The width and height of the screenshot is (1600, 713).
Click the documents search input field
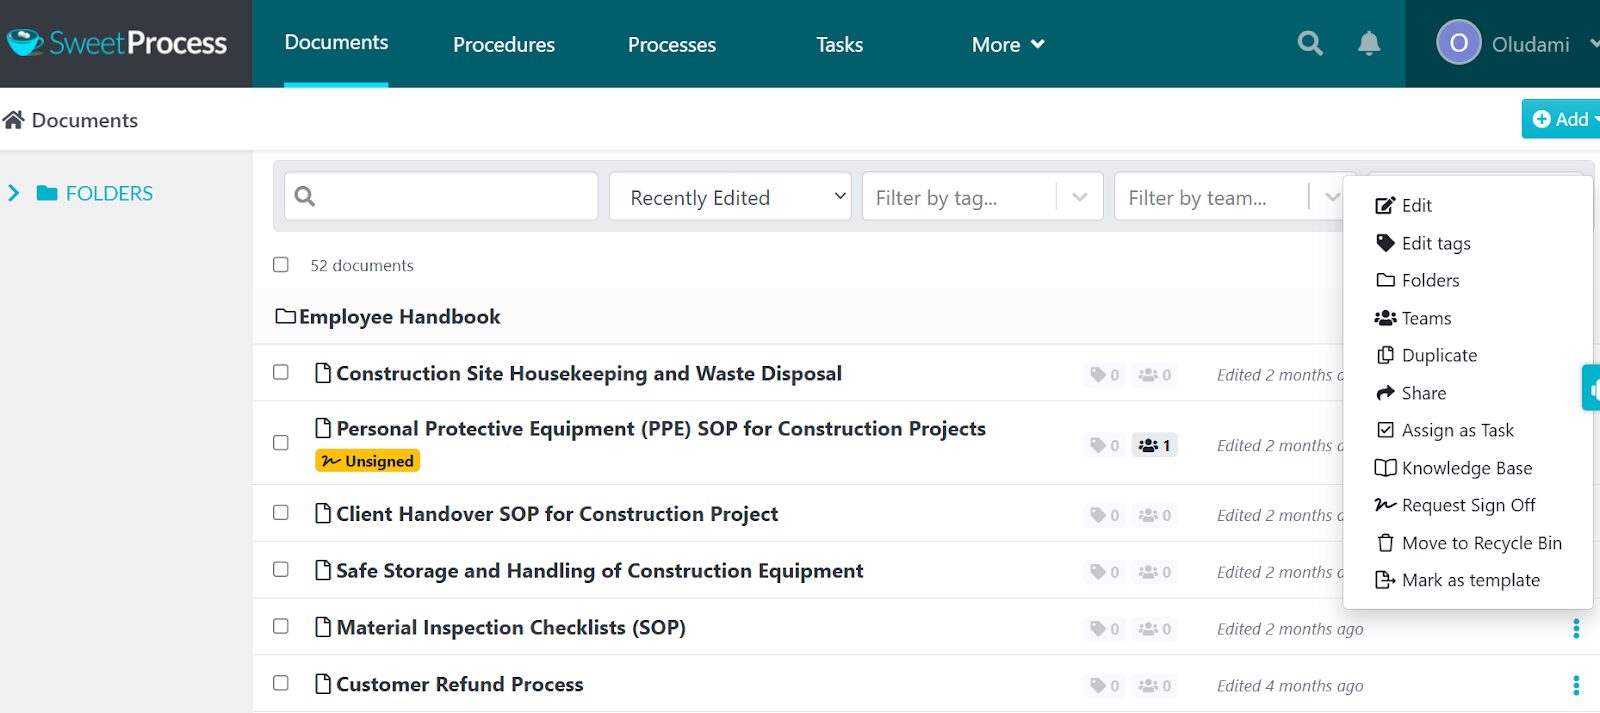[441, 196]
